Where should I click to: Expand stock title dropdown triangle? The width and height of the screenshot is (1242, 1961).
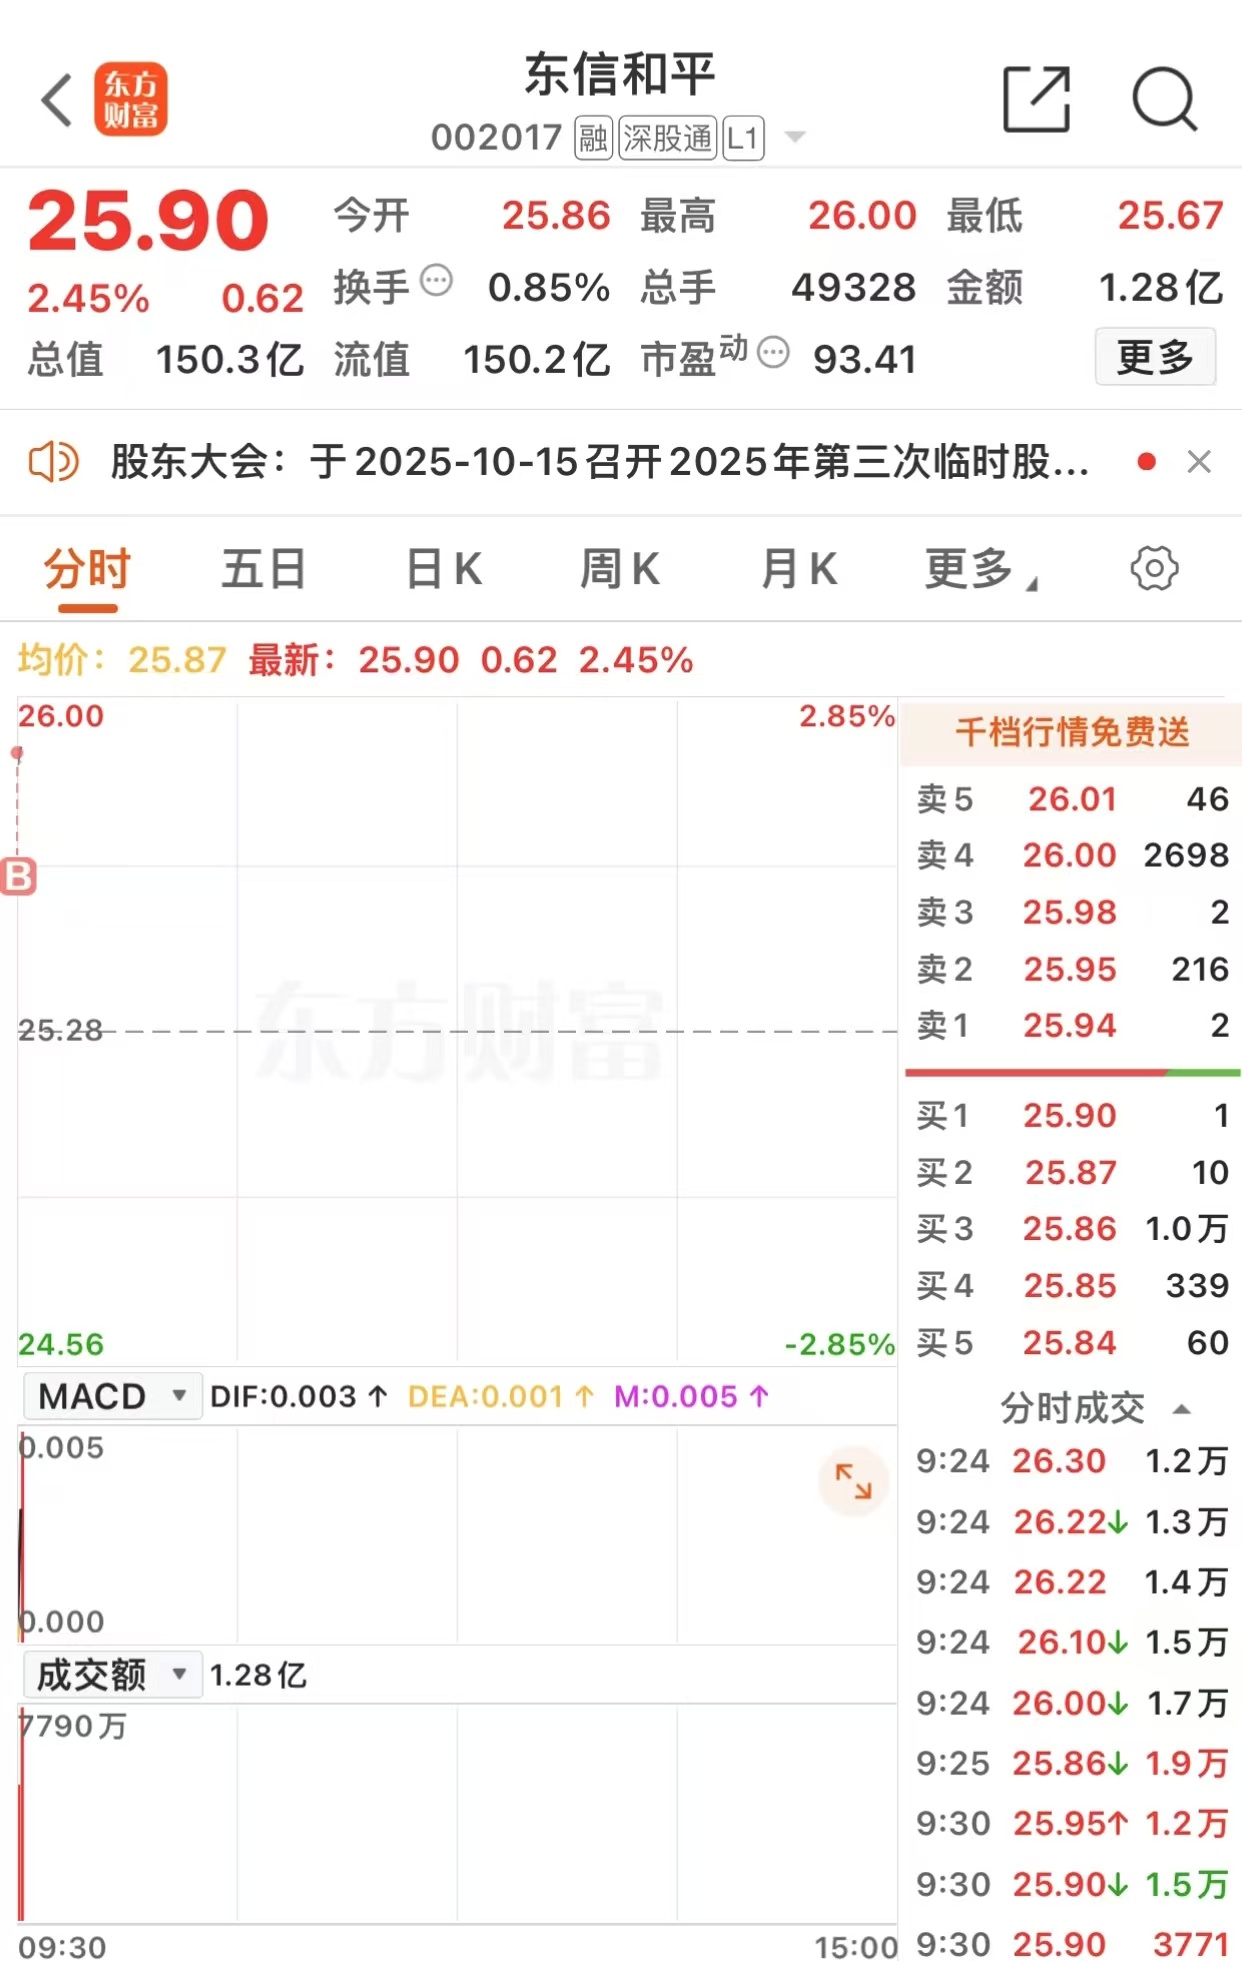(795, 137)
